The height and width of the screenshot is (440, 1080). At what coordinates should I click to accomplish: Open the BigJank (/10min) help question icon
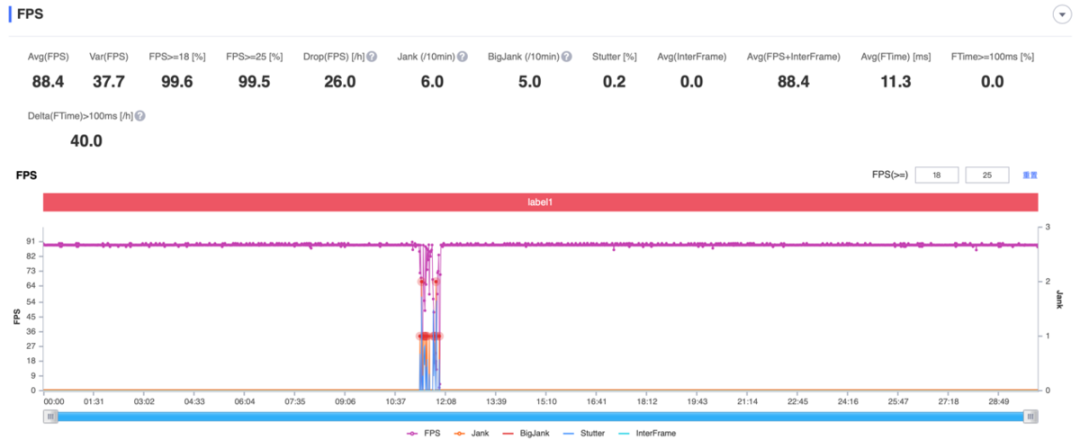coord(566,57)
